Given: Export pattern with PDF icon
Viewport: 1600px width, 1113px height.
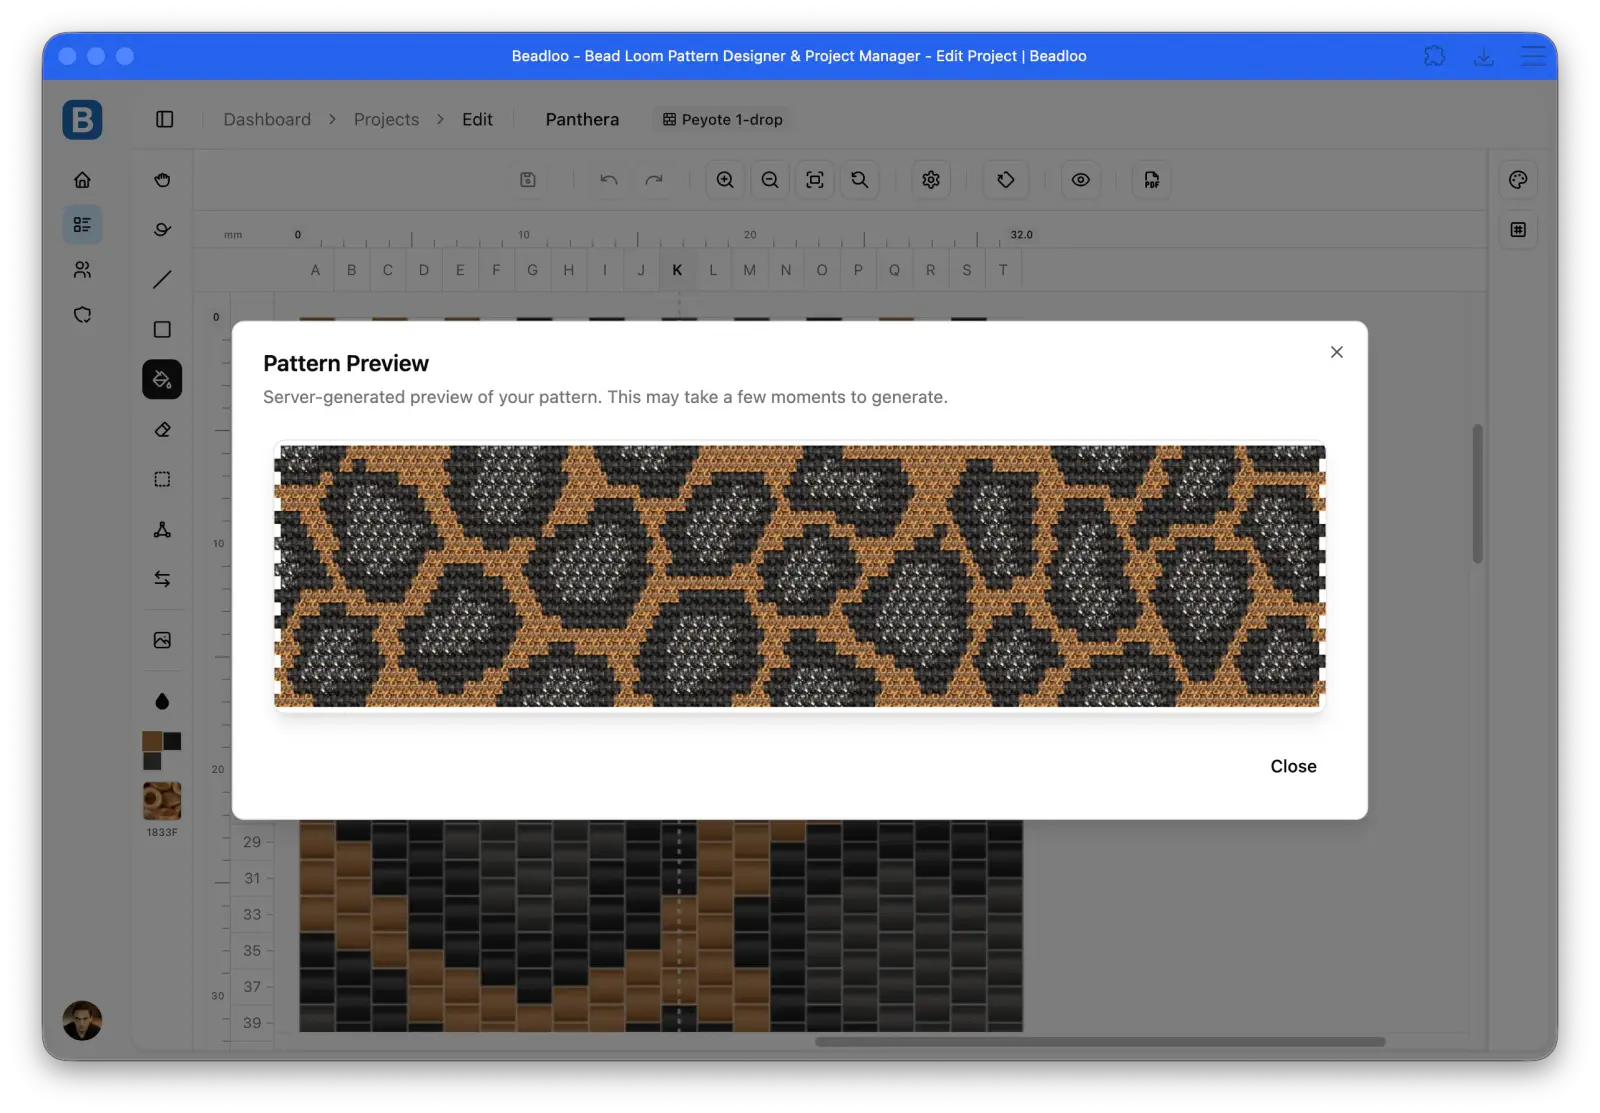Looking at the screenshot, I should [1152, 180].
